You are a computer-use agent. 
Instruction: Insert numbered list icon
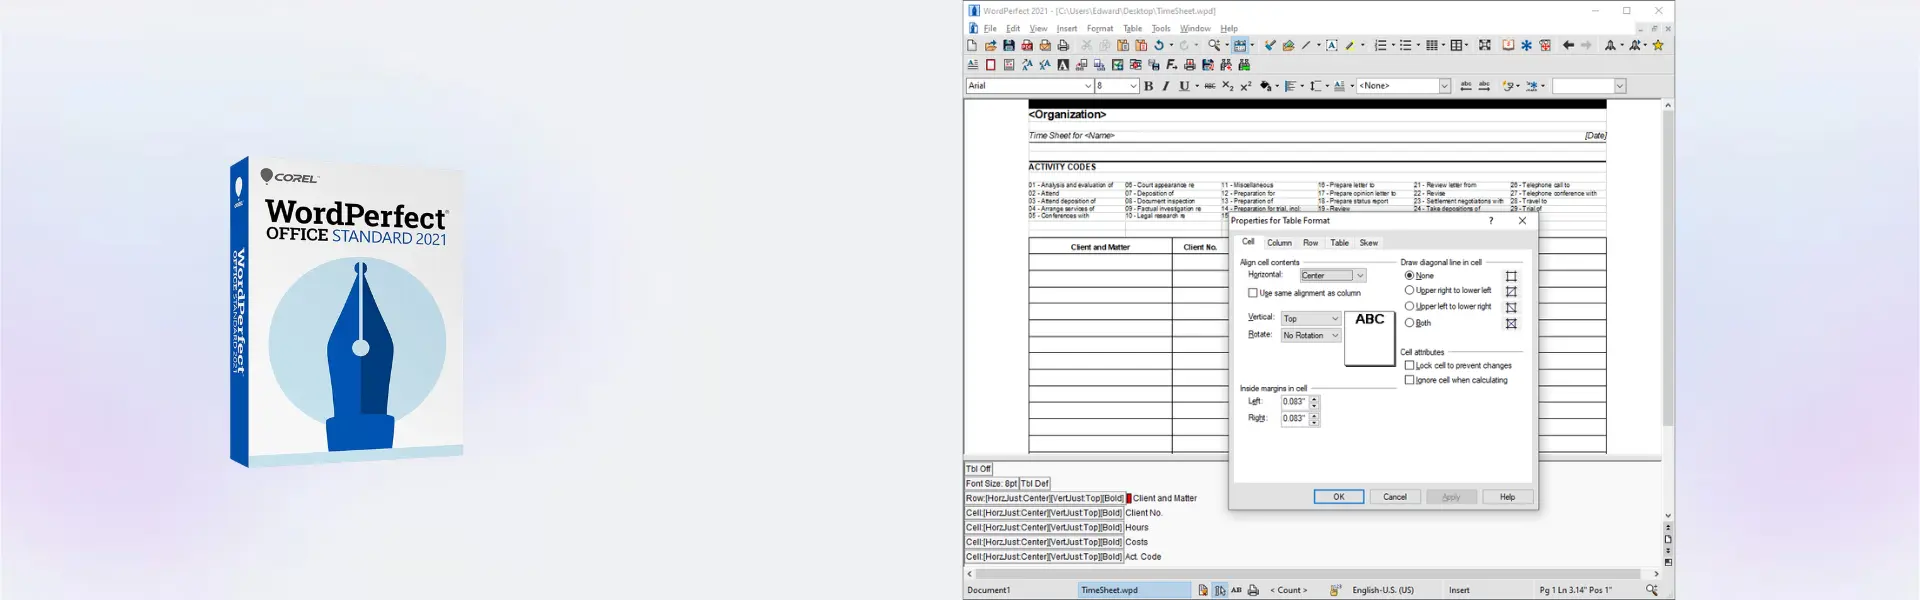pos(1380,45)
